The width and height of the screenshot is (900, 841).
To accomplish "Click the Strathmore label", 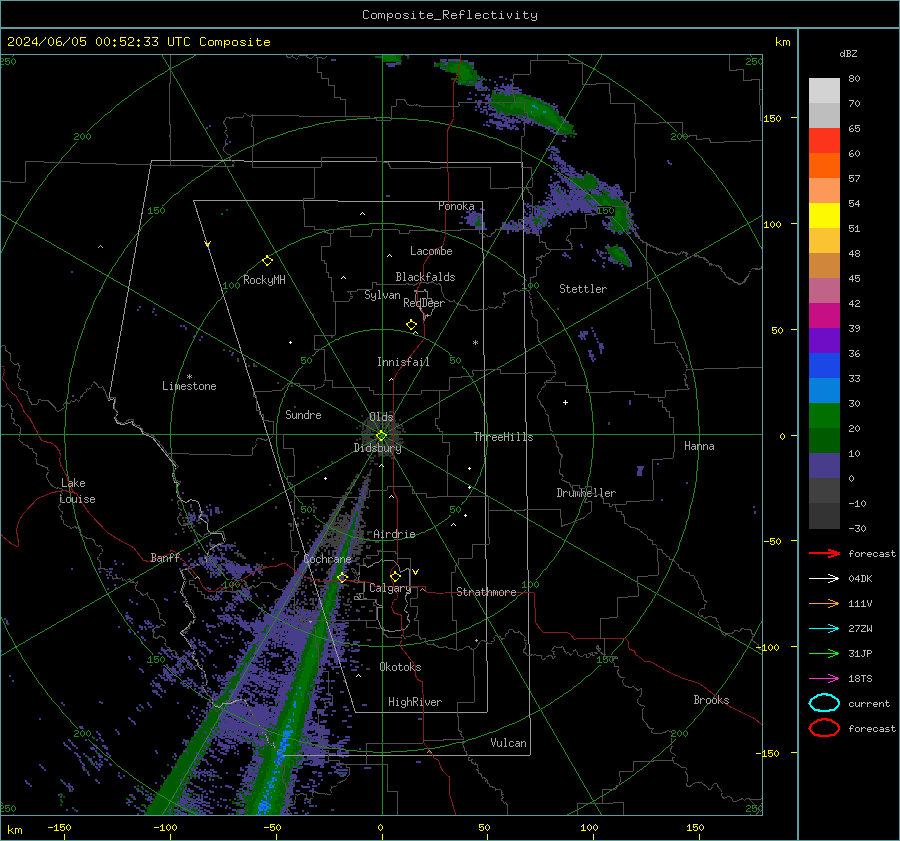I will click(x=486, y=592).
